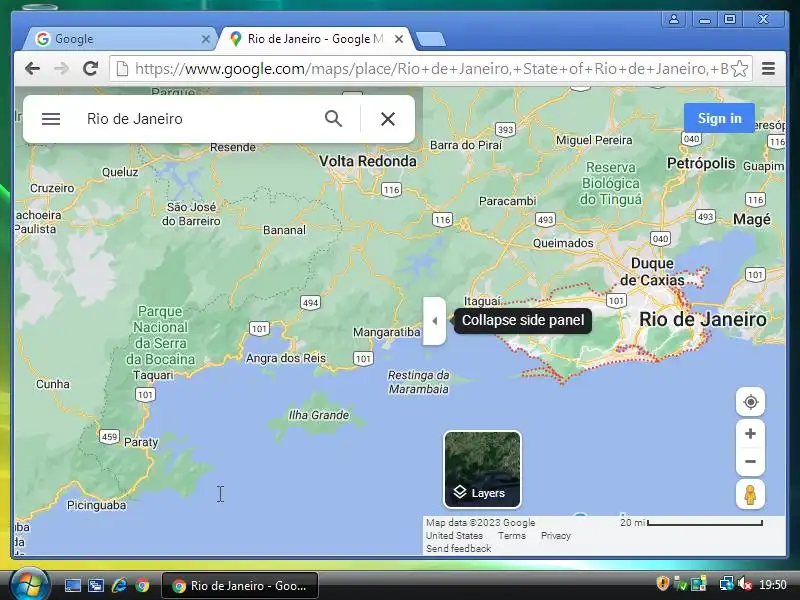Click the 494 highway shield

310,303
